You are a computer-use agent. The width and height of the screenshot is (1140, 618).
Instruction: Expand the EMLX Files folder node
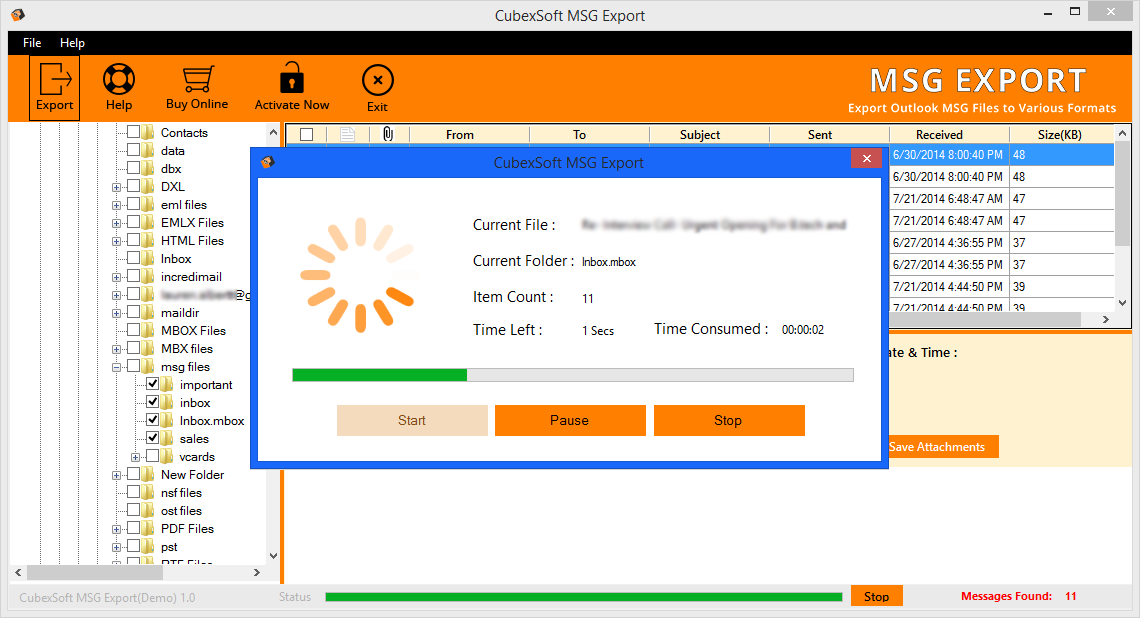(116, 224)
